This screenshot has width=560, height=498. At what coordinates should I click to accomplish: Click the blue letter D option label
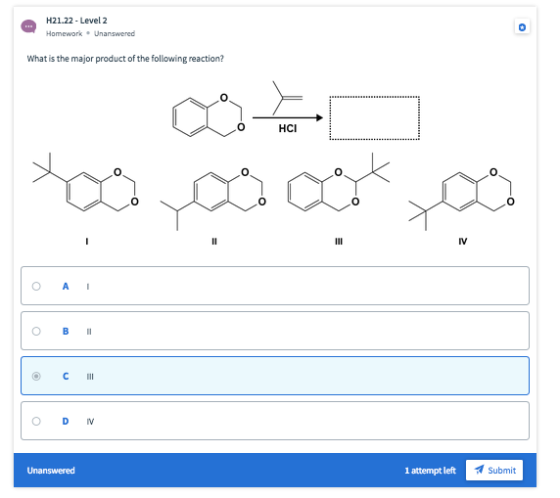tap(65, 421)
